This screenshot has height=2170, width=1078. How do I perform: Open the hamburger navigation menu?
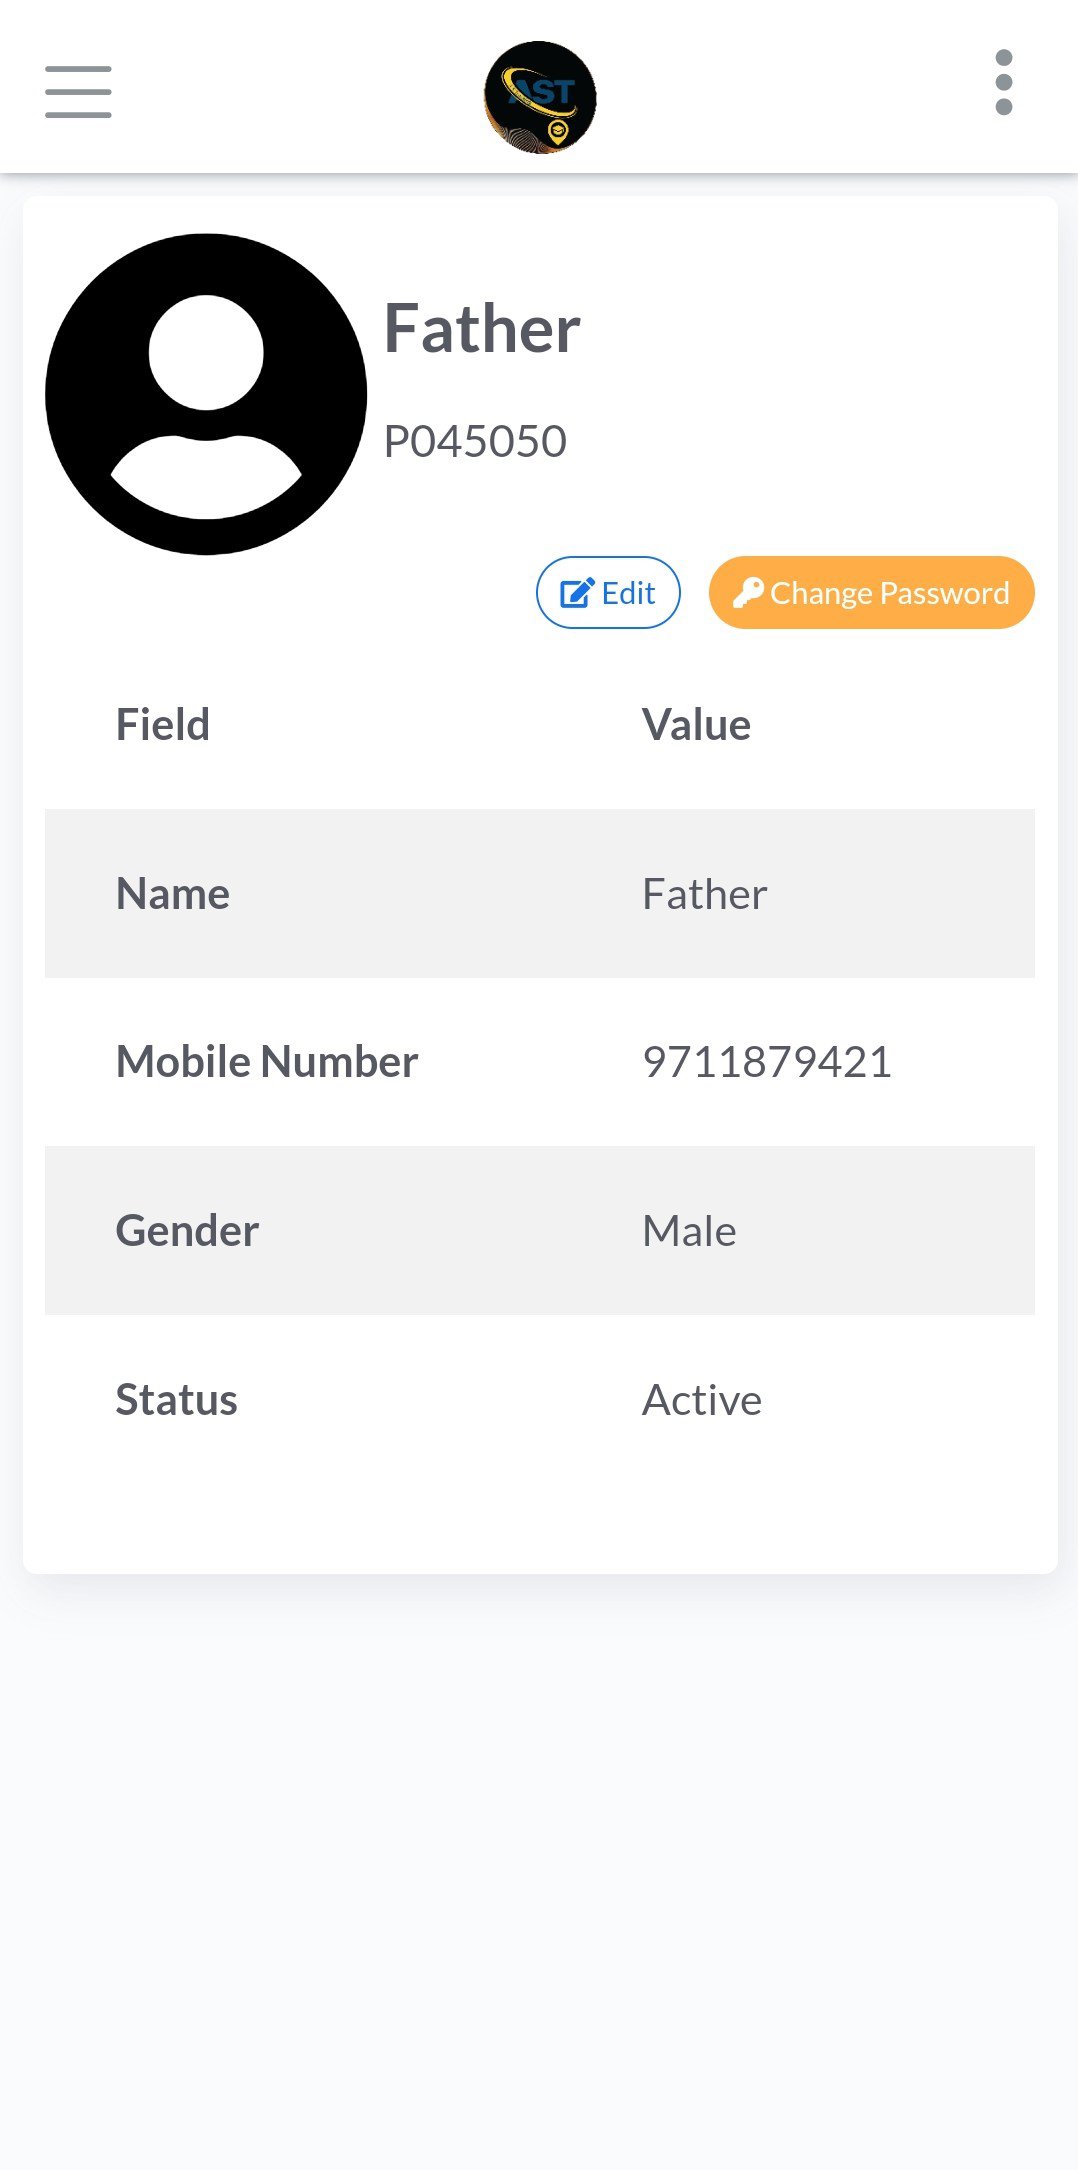click(x=78, y=92)
